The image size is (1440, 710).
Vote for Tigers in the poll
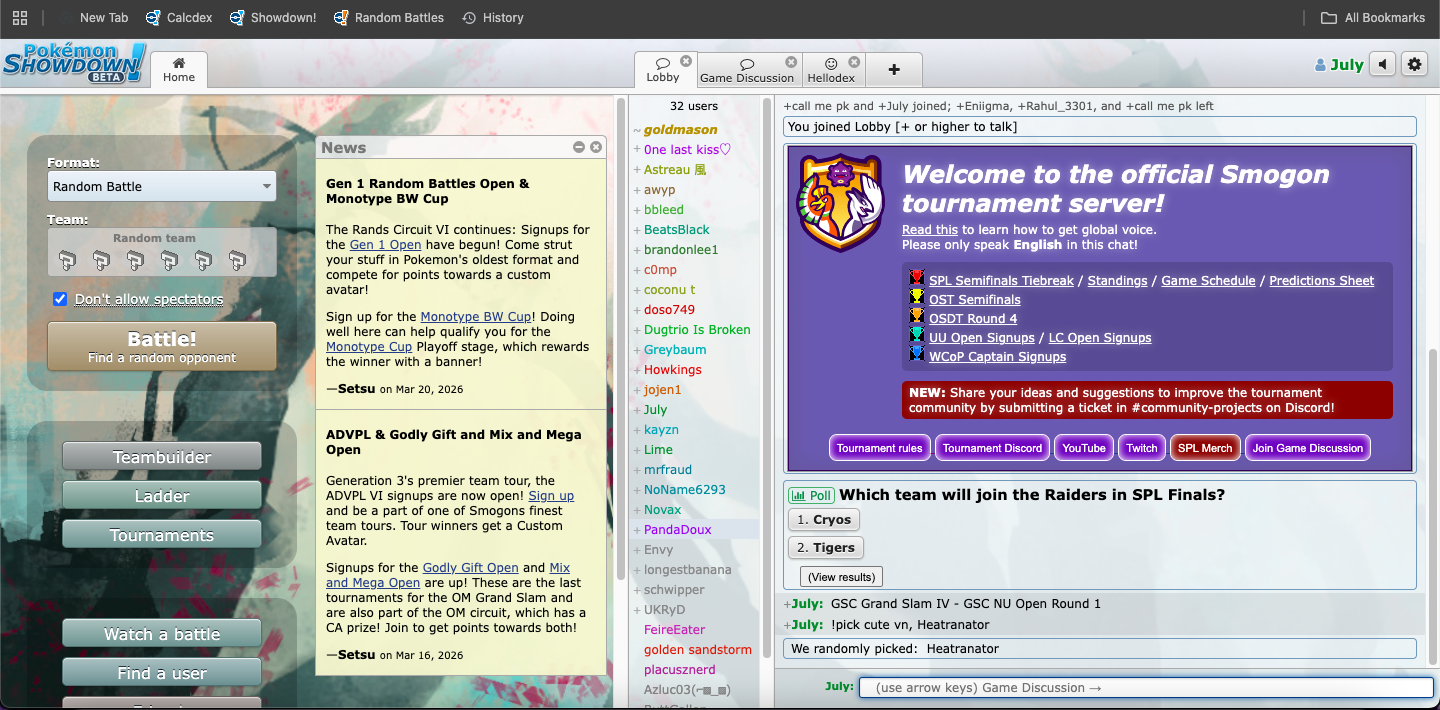(x=826, y=548)
